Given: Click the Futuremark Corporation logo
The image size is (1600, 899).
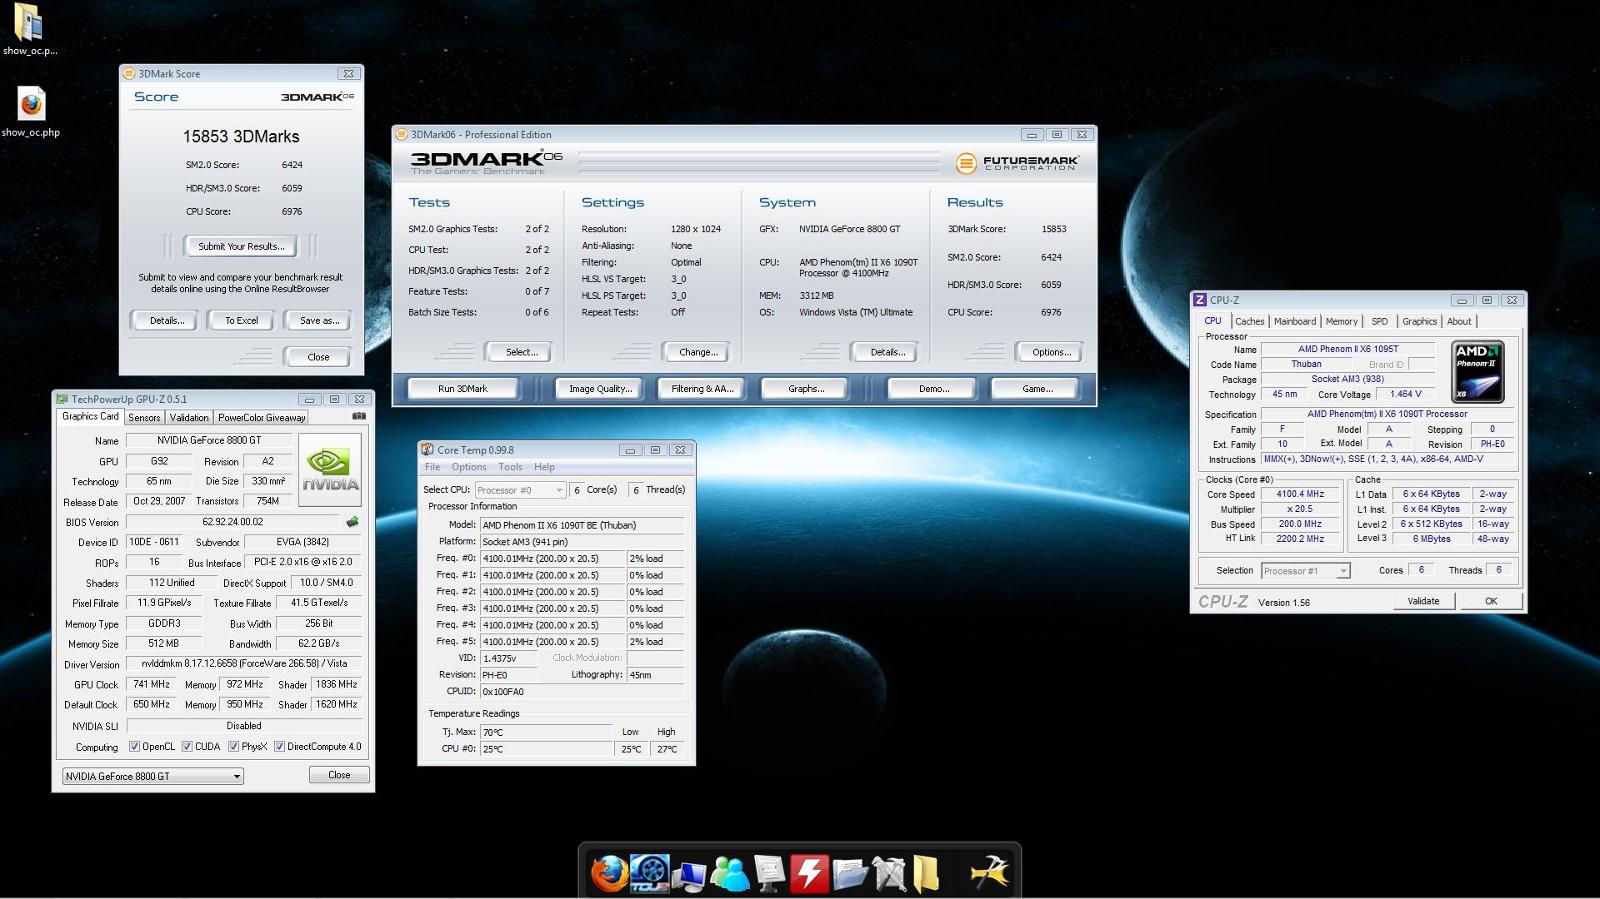Looking at the screenshot, I should tap(1018, 162).
